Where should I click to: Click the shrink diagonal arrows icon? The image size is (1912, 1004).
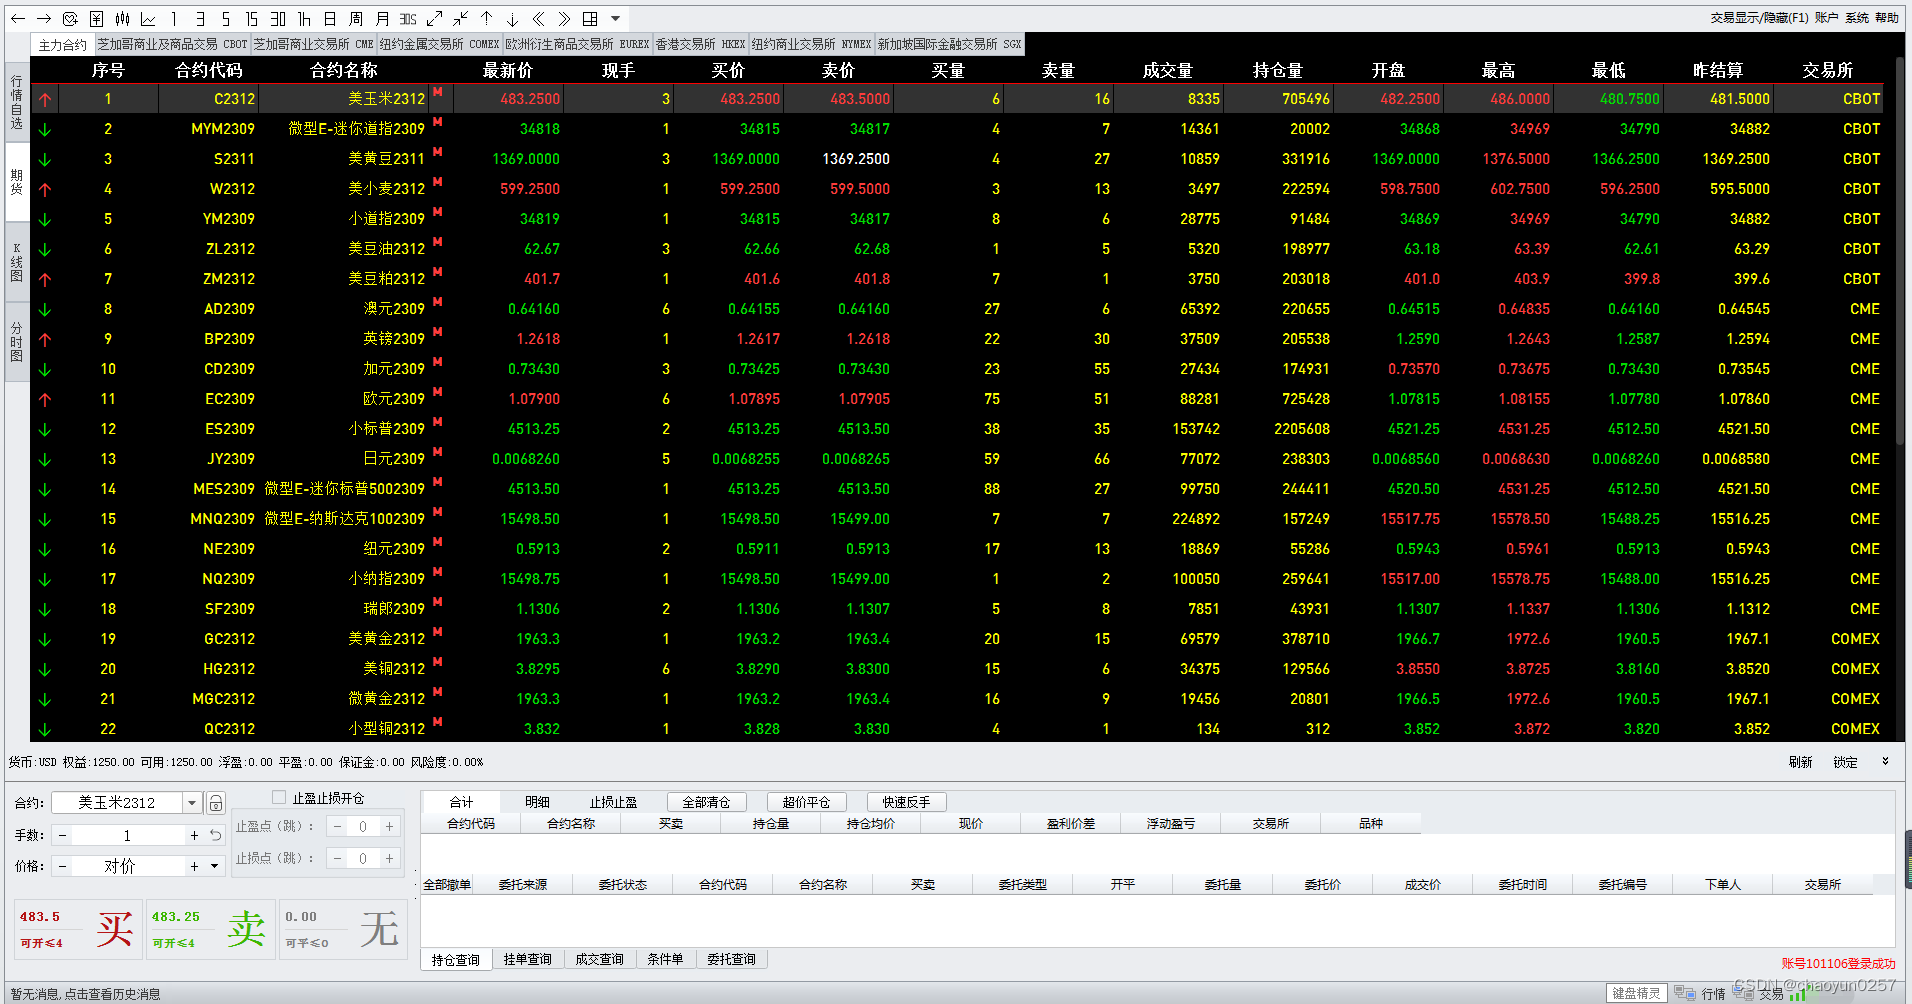point(460,18)
